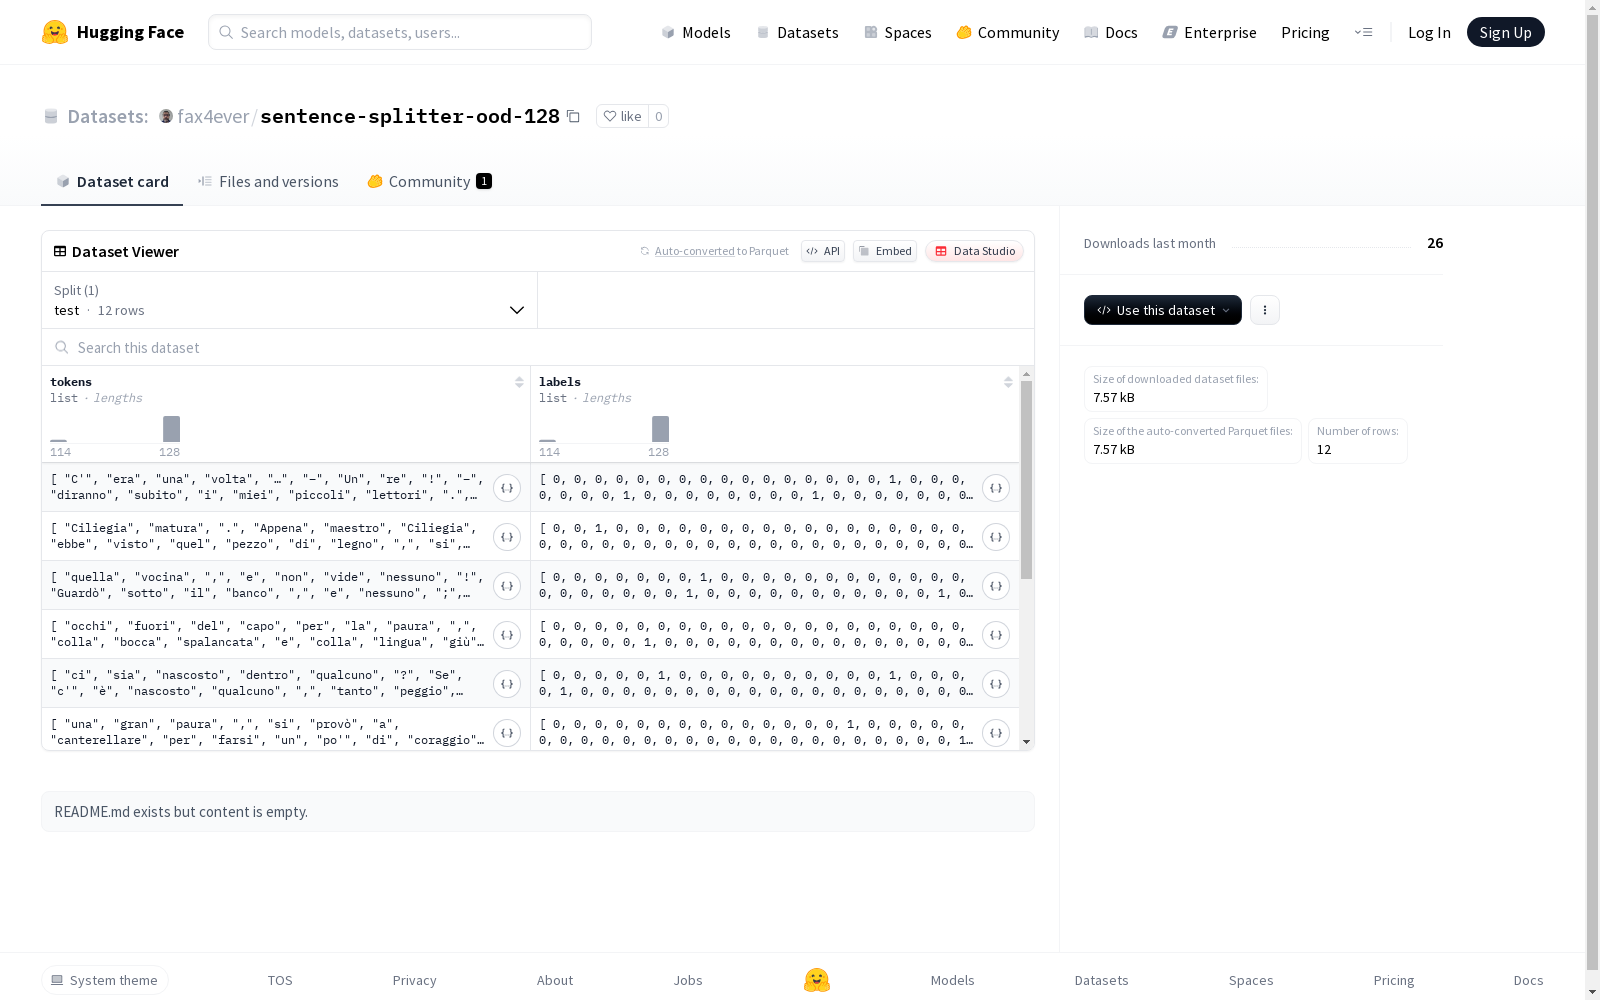Sort by the tokens column

point(519,382)
